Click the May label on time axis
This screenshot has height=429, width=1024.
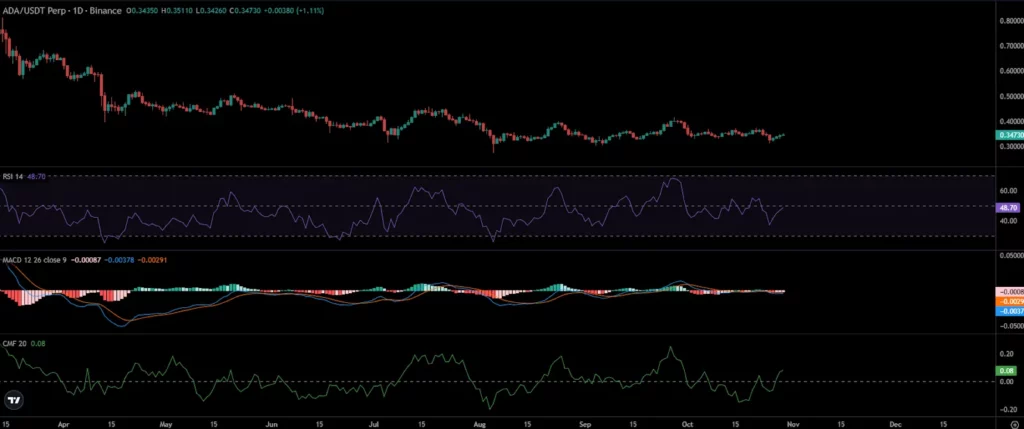166,423
